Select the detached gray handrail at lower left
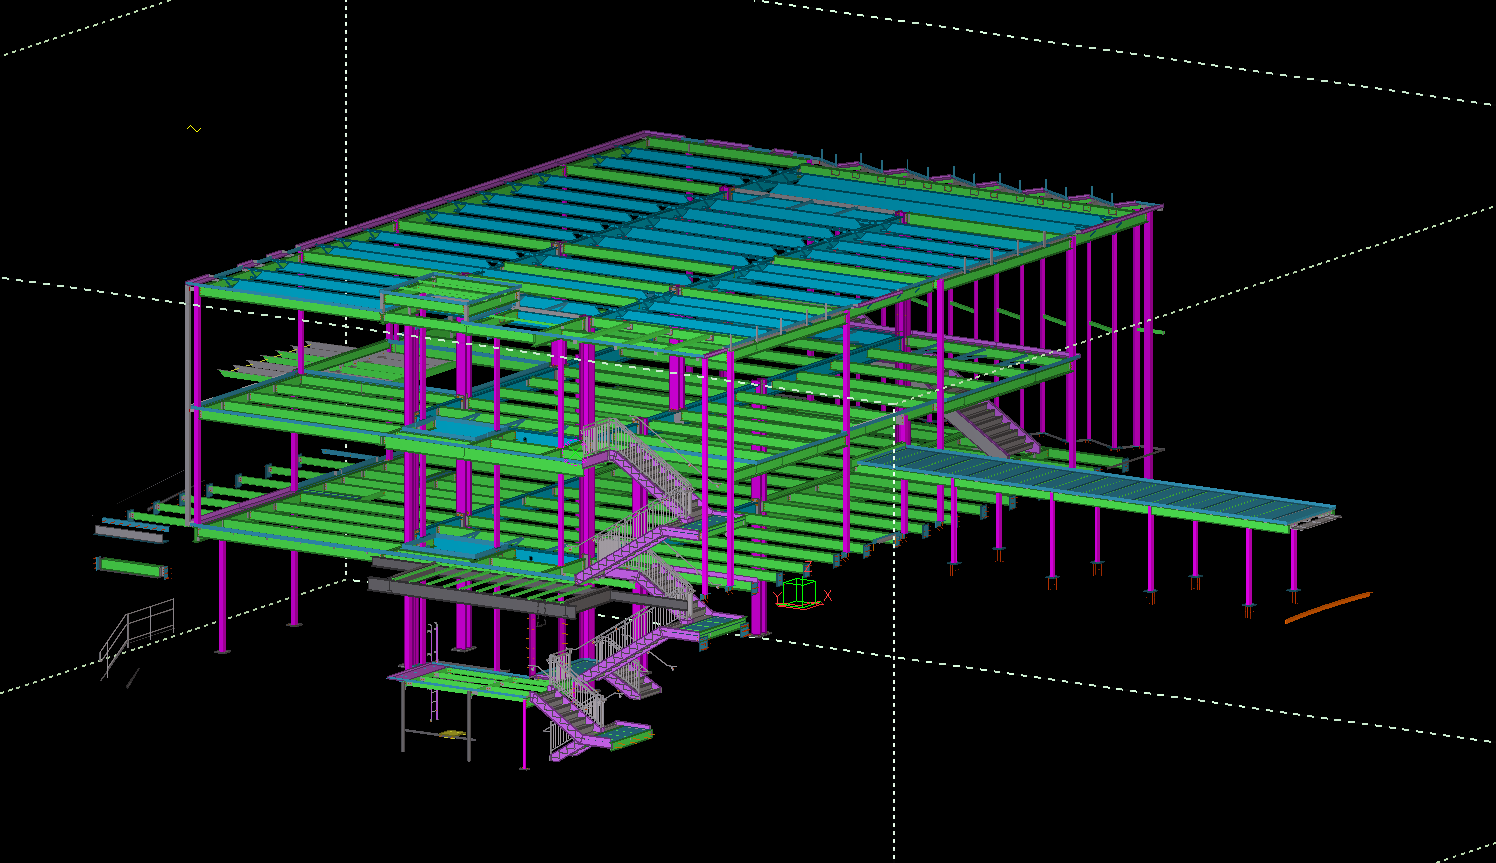This screenshot has height=863, width=1496. click(x=137, y=632)
